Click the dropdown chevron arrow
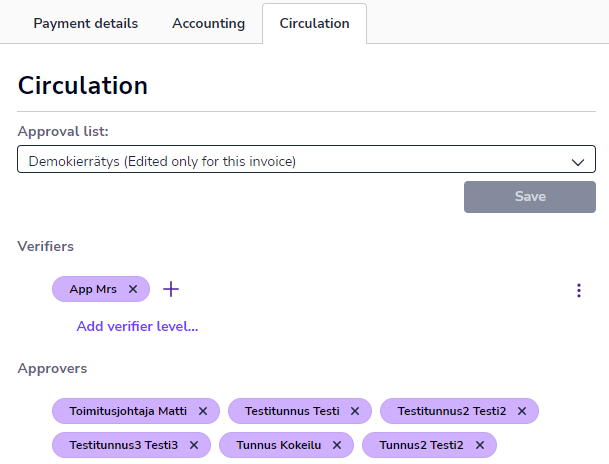The width and height of the screenshot is (609, 464). tap(577, 161)
